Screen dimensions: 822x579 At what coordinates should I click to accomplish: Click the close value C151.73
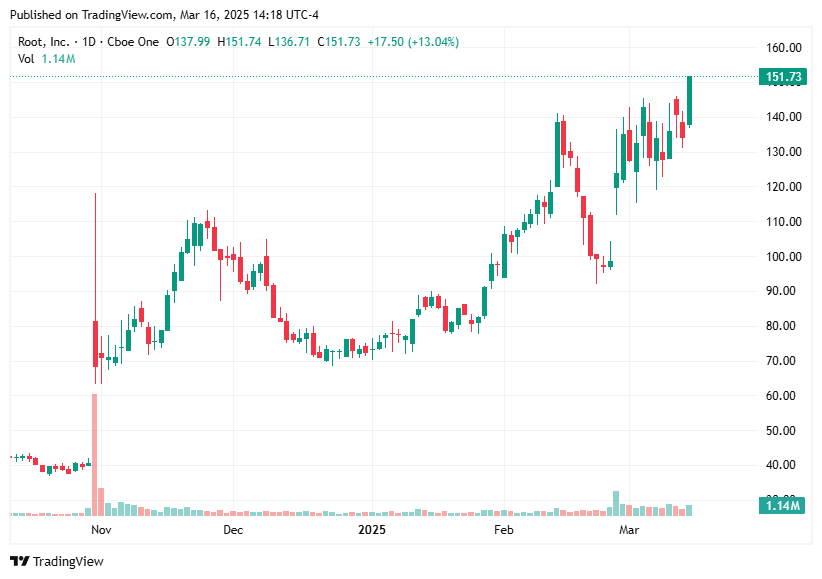(339, 42)
